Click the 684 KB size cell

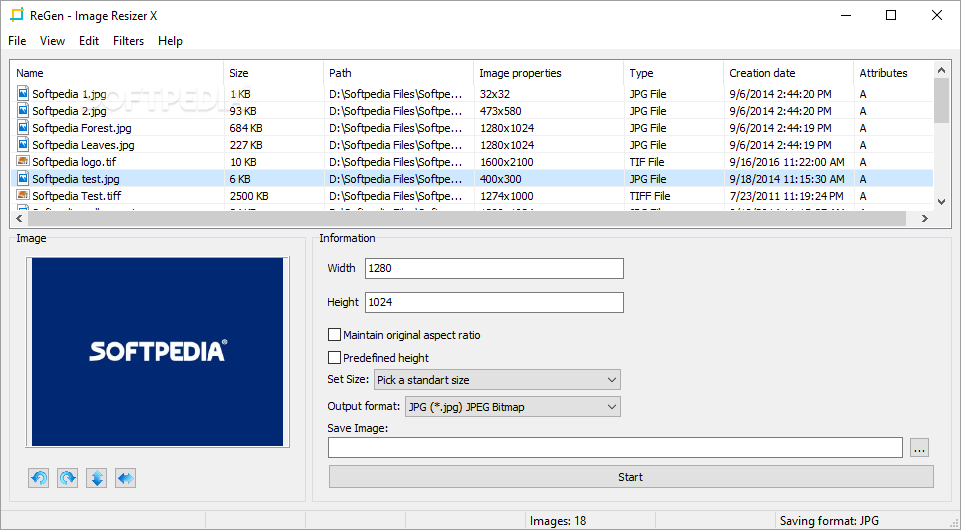pyautogui.click(x=246, y=127)
